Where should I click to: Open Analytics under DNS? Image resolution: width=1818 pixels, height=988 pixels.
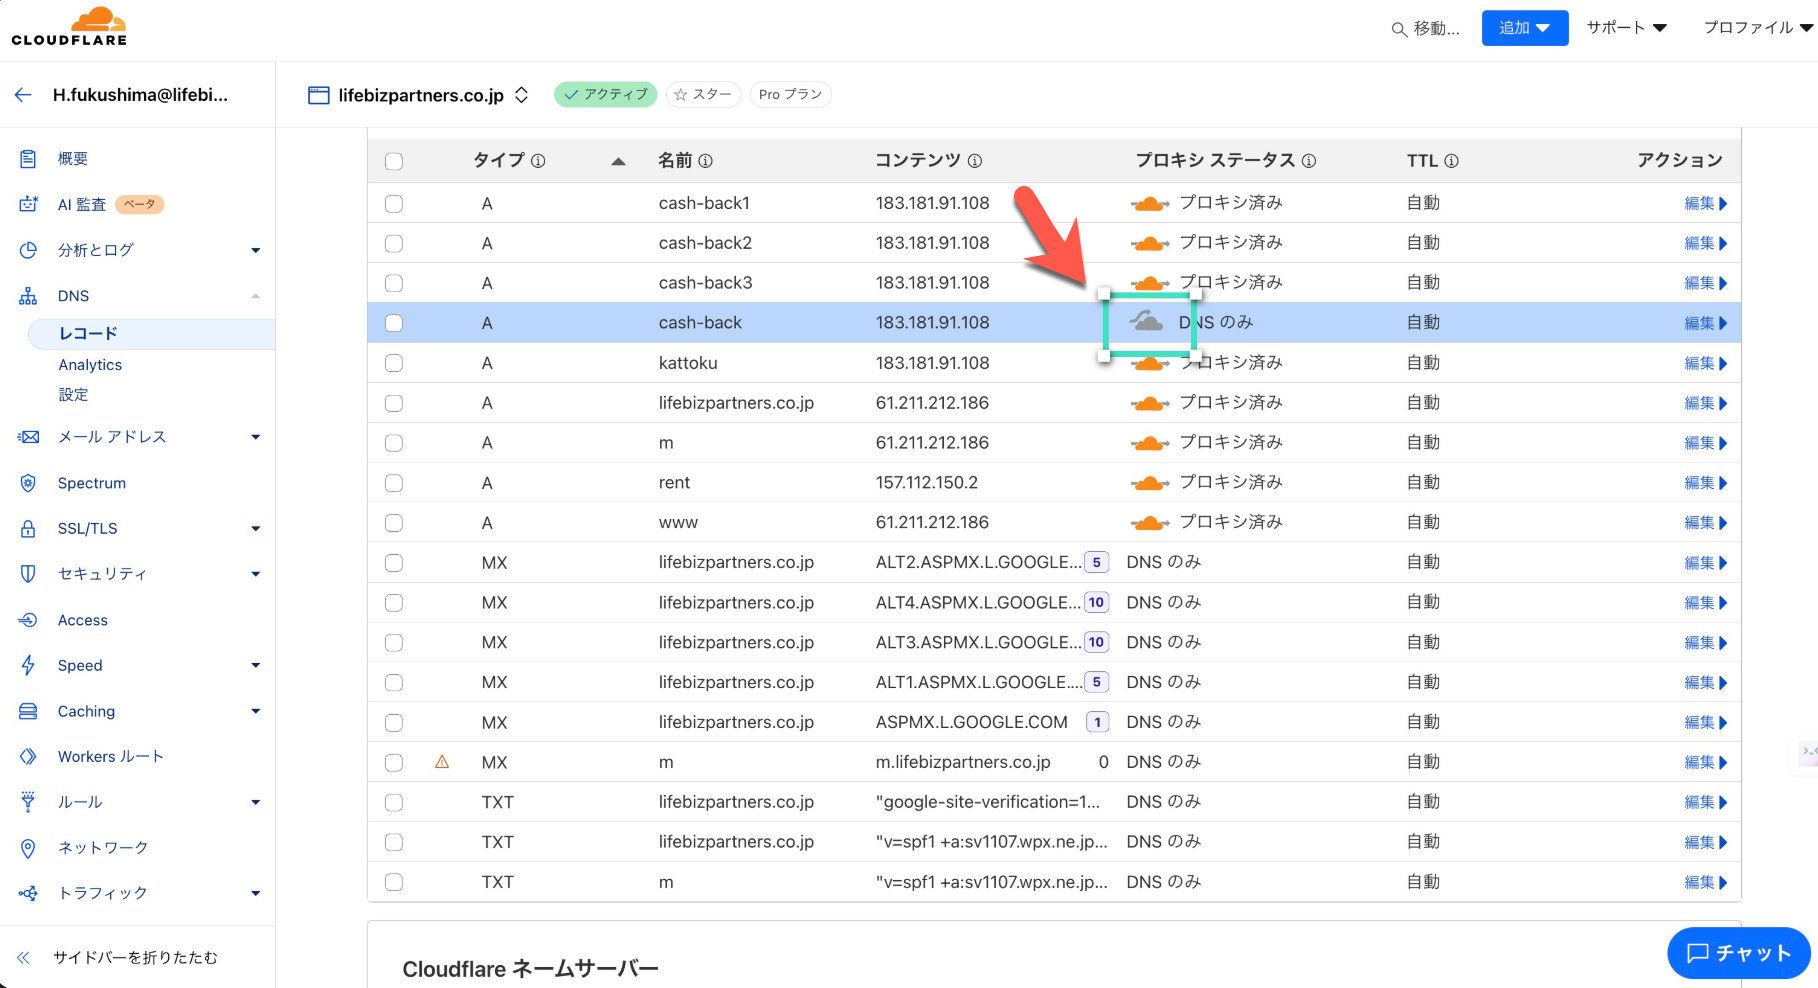90,365
